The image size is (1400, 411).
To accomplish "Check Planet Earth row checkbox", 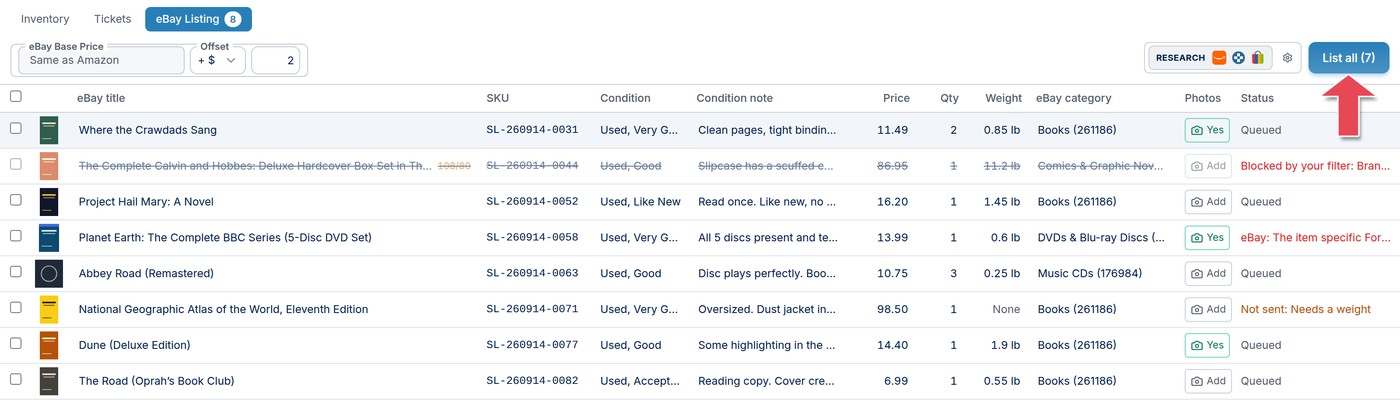I will 15,237.
